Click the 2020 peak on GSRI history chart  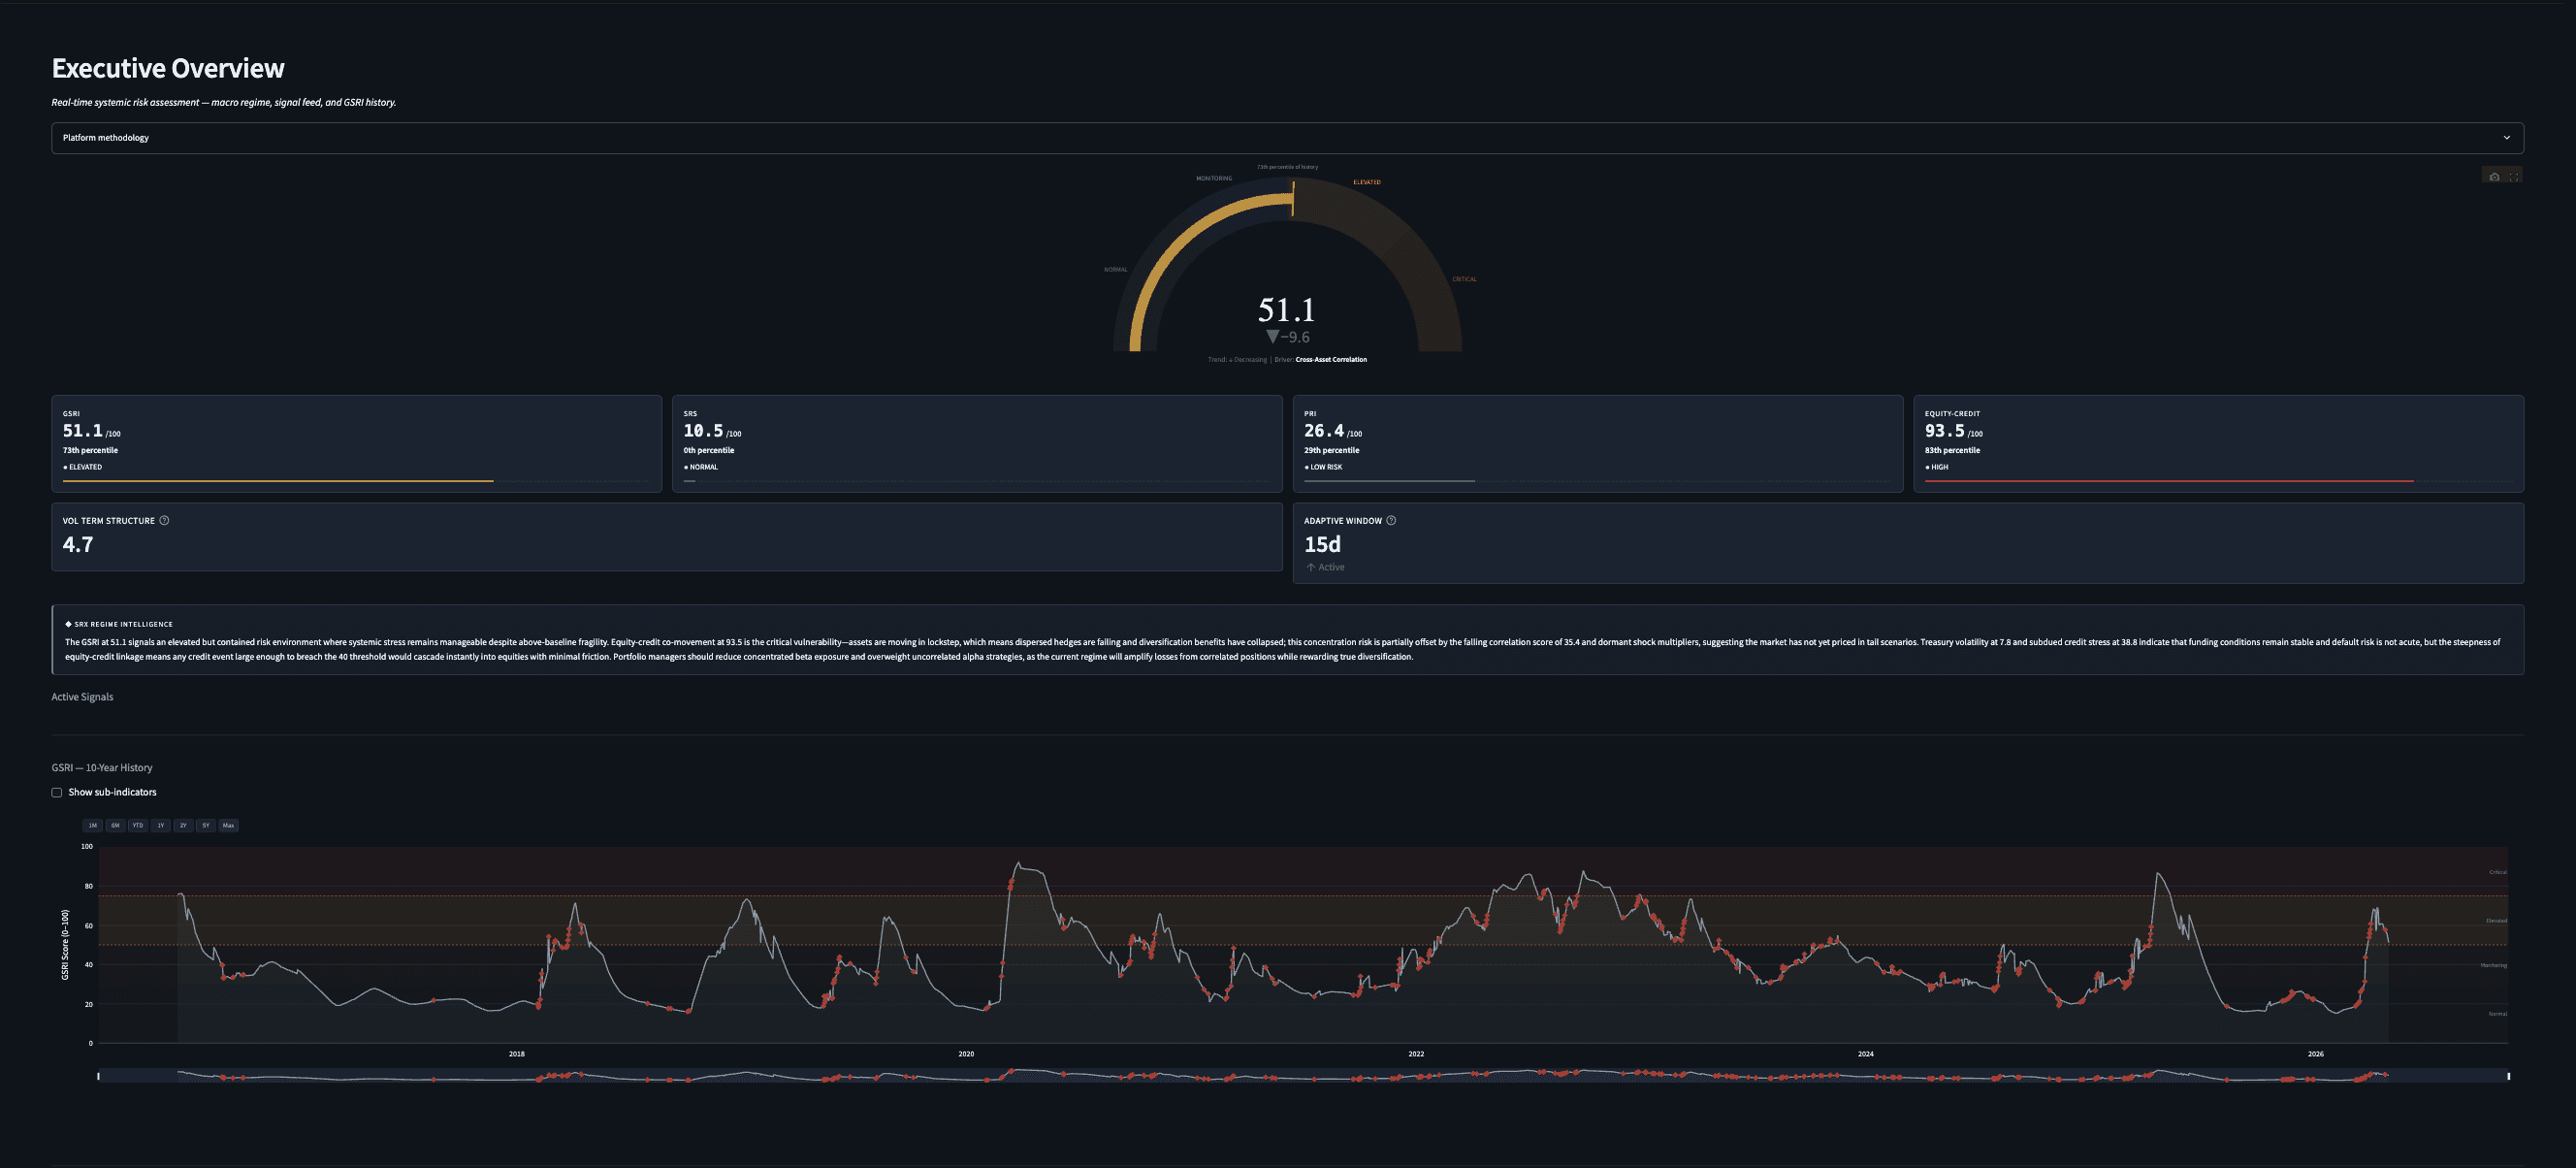tap(1018, 864)
